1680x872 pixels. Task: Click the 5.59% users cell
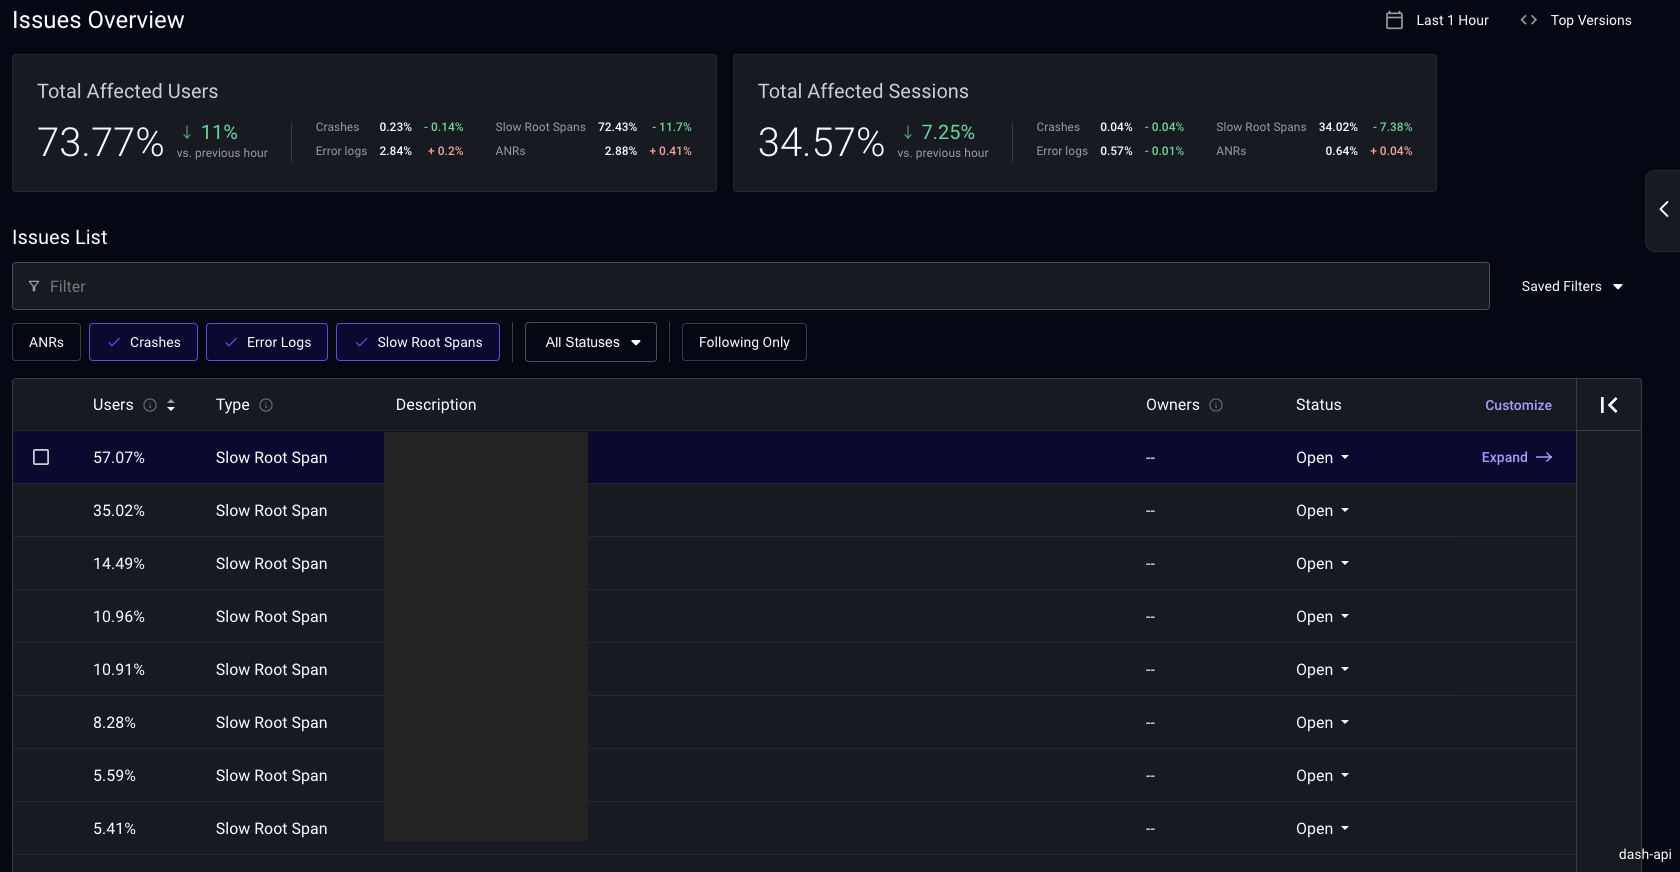click(x=114, y=775)
